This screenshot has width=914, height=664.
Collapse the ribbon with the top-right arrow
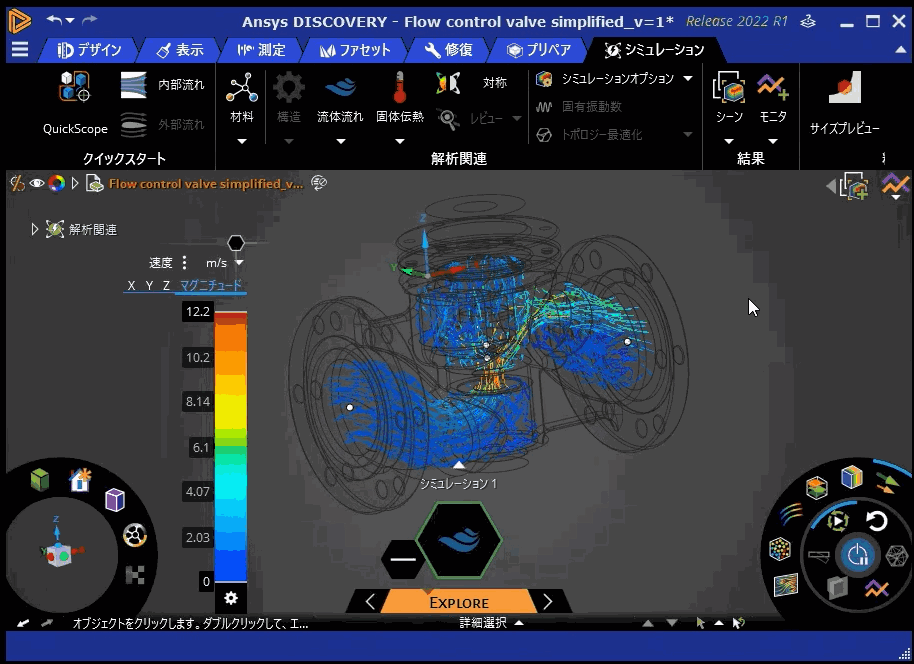tap(901, 50)
